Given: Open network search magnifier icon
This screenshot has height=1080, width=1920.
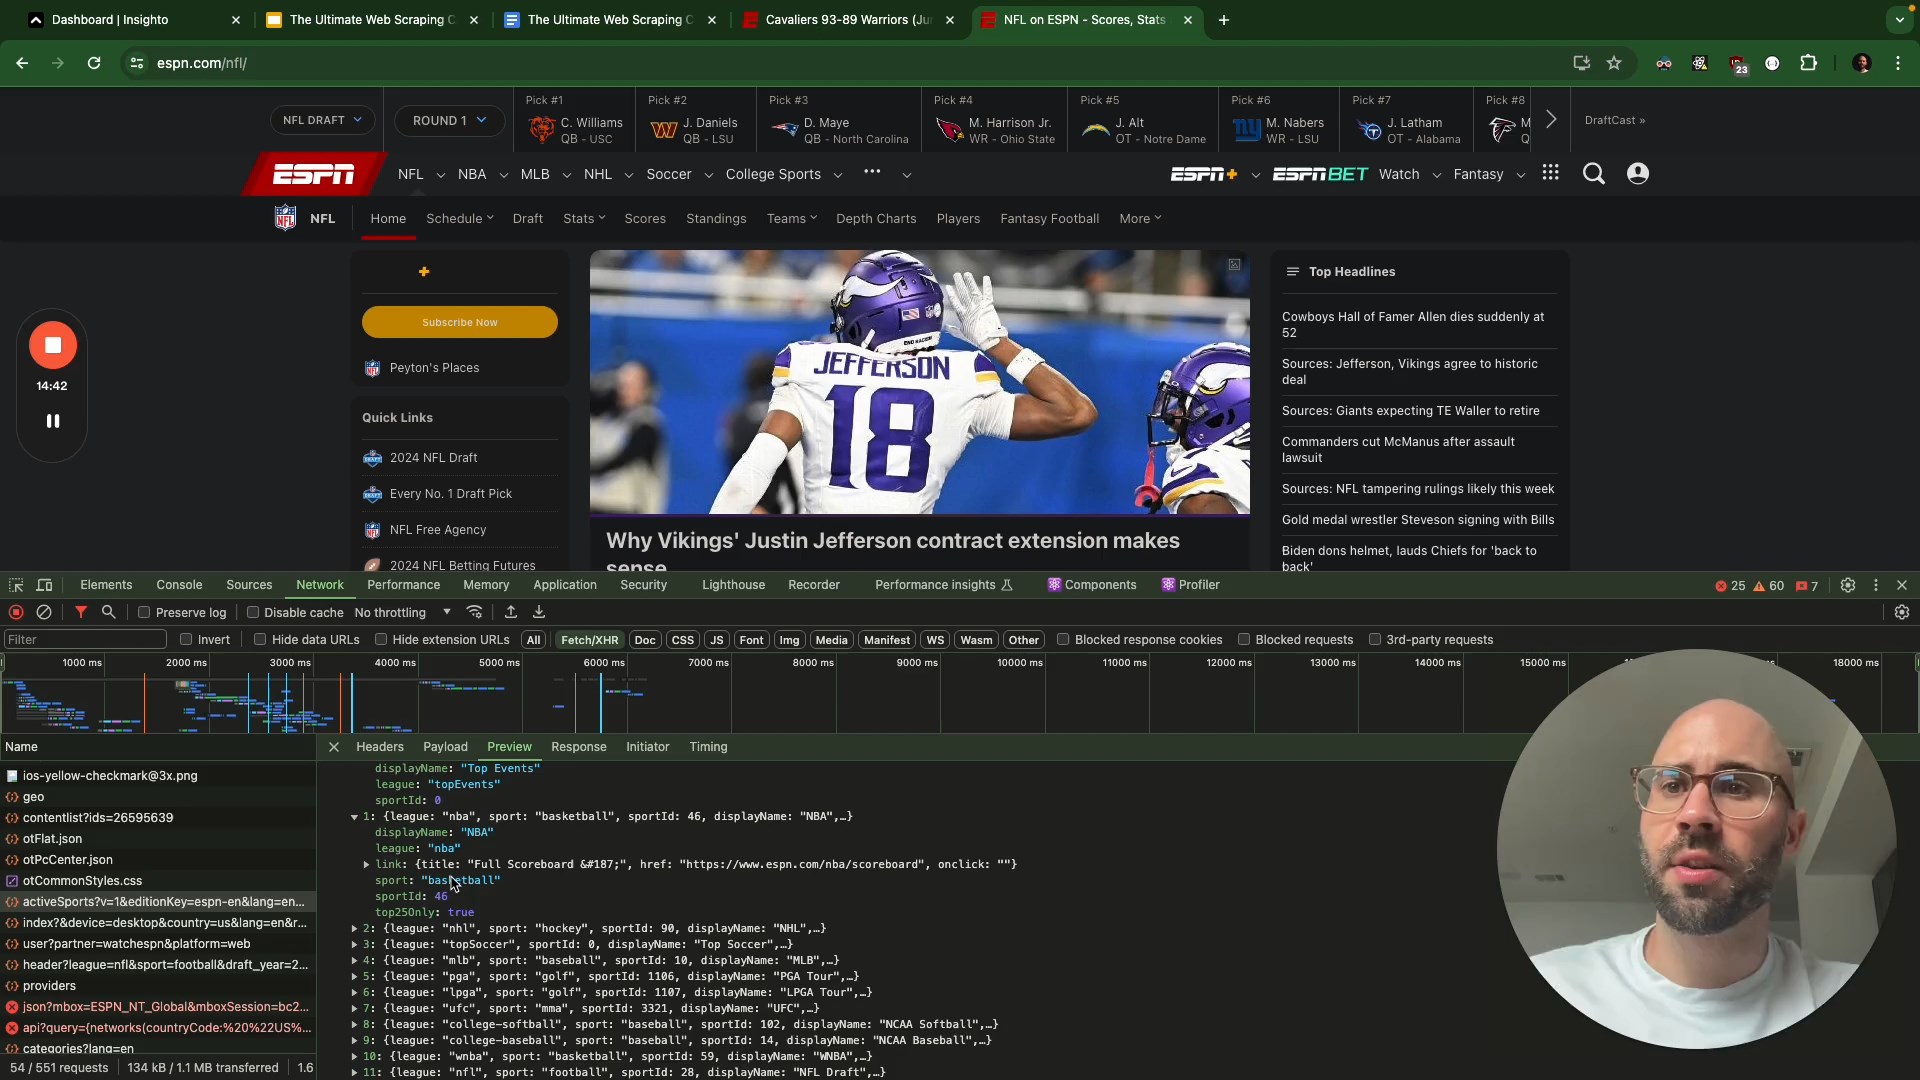Looking at the screenshot, I should pos(109,612).
